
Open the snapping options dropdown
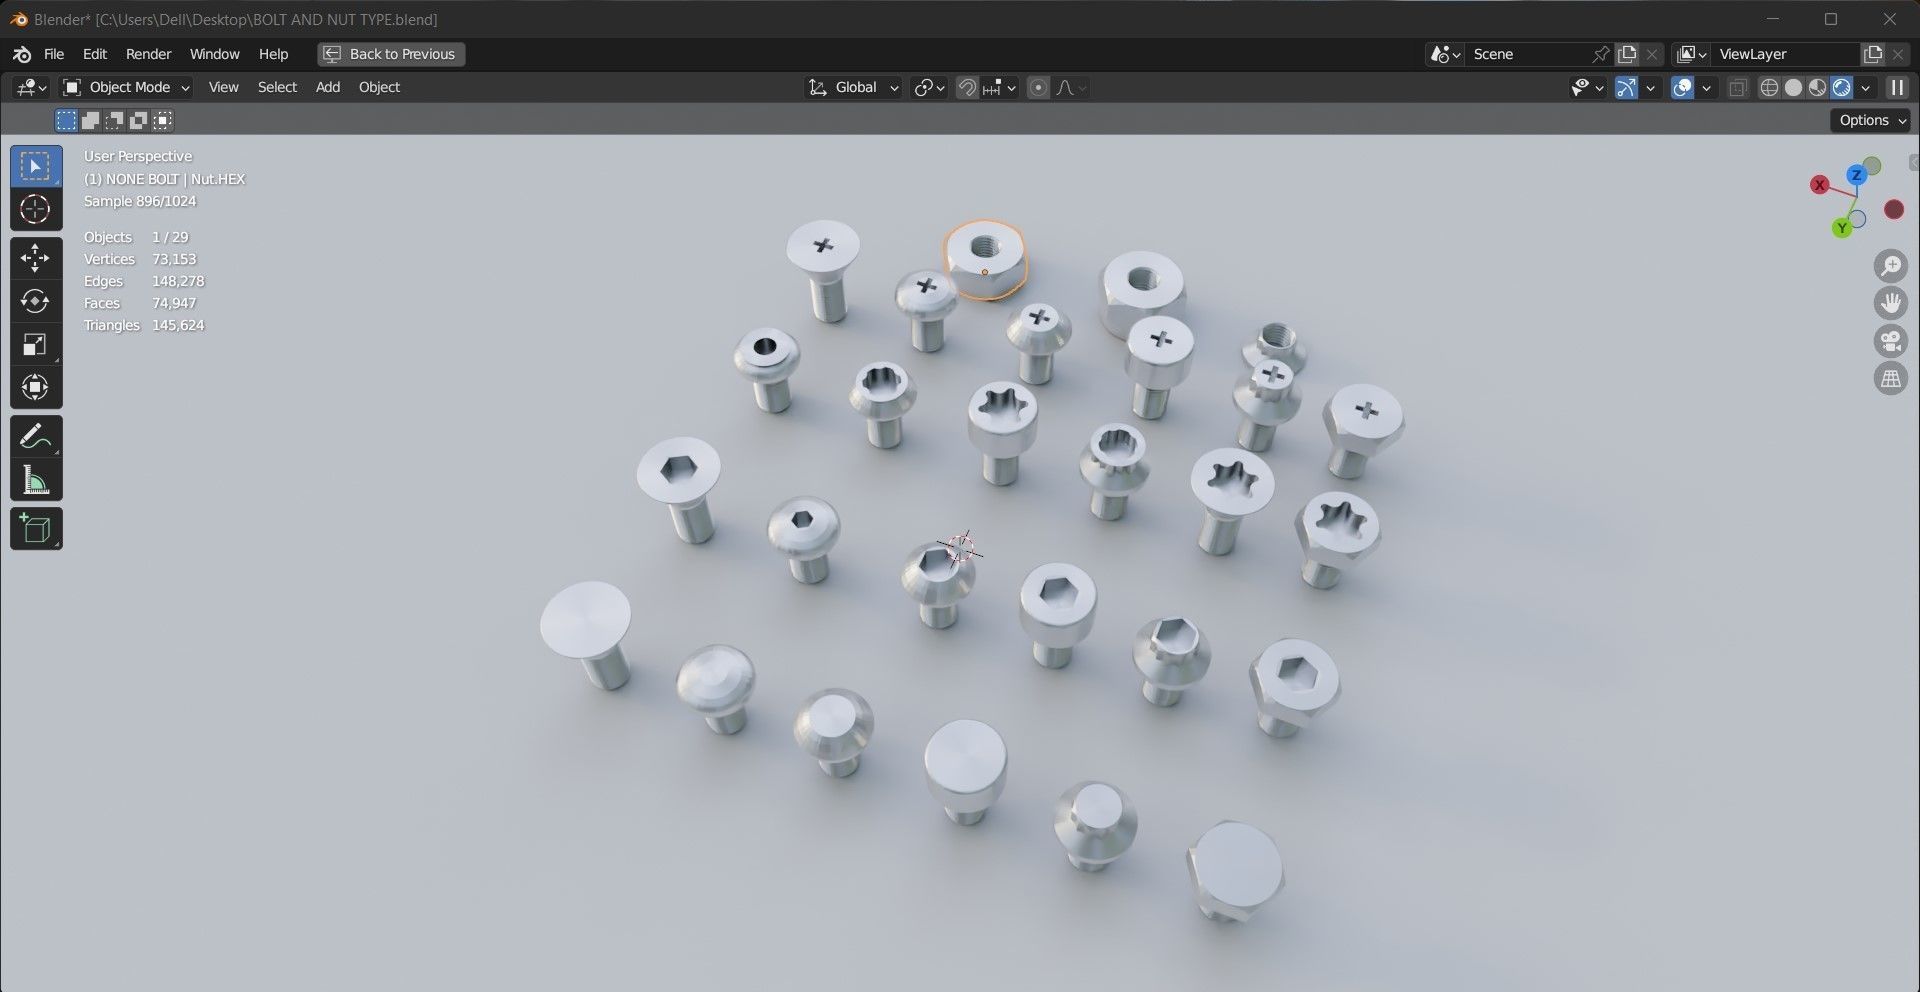click(x=999, y=87)
